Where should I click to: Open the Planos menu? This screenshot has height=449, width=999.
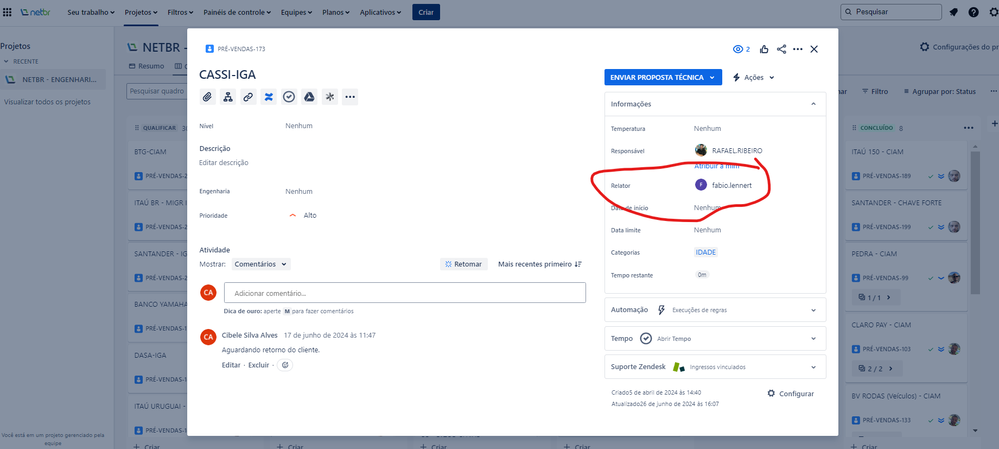pyautogui.click(x=336, y=12)
